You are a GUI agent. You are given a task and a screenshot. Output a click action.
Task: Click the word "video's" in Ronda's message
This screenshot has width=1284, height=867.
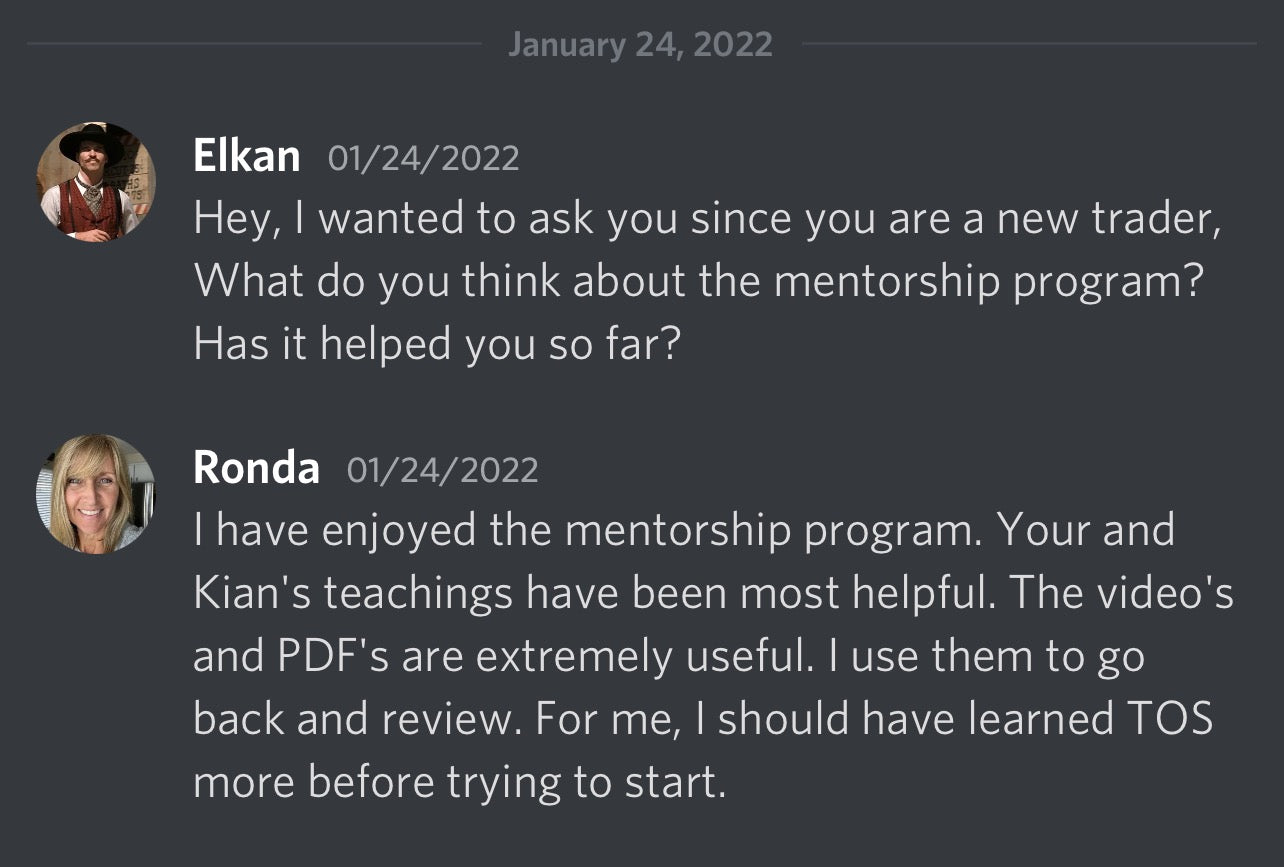coord(1169,594)
